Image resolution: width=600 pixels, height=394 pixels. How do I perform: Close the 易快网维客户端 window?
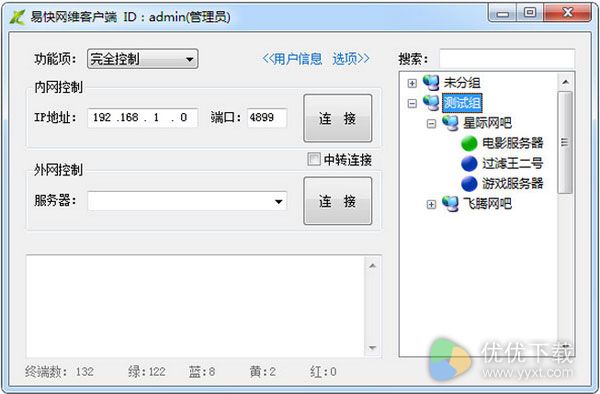tap(567, 13)
